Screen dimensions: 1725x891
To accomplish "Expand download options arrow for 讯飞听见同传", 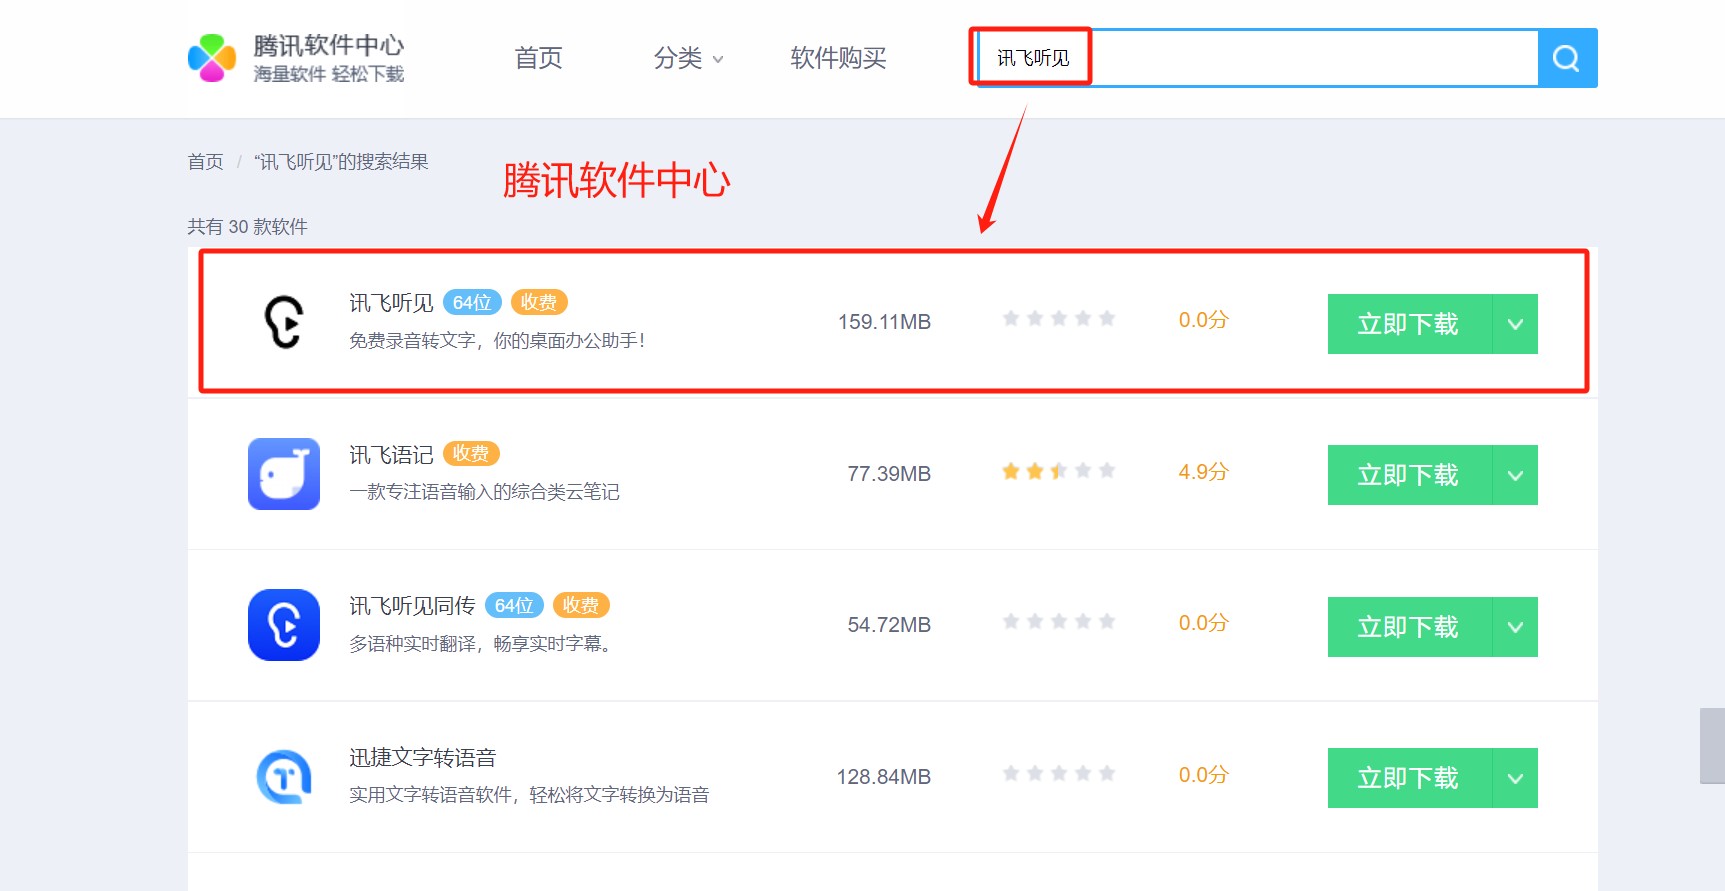I will pyautogui.click(x=1515, y=627).
